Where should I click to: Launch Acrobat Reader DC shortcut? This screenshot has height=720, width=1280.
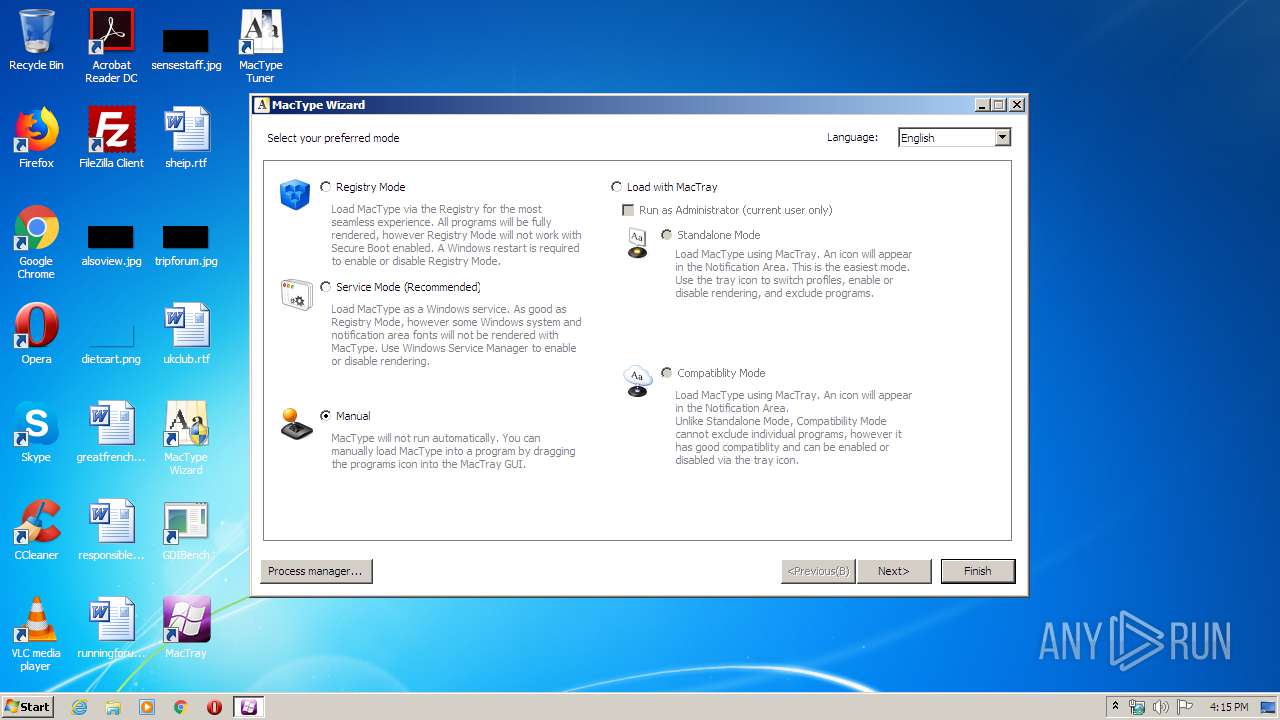pyautogui.click(x=111, y=46)
